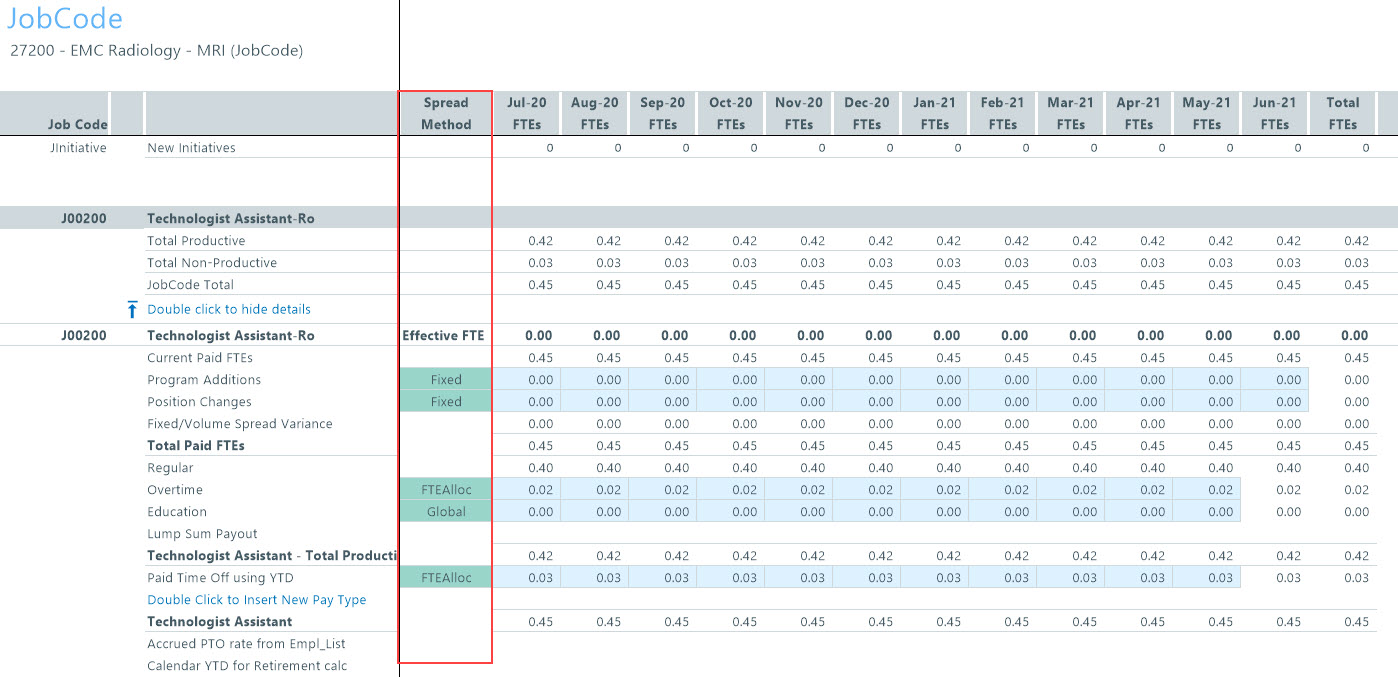Open the Position Changes spread method dropdown

pyautogui.click(x=446, y=402)
